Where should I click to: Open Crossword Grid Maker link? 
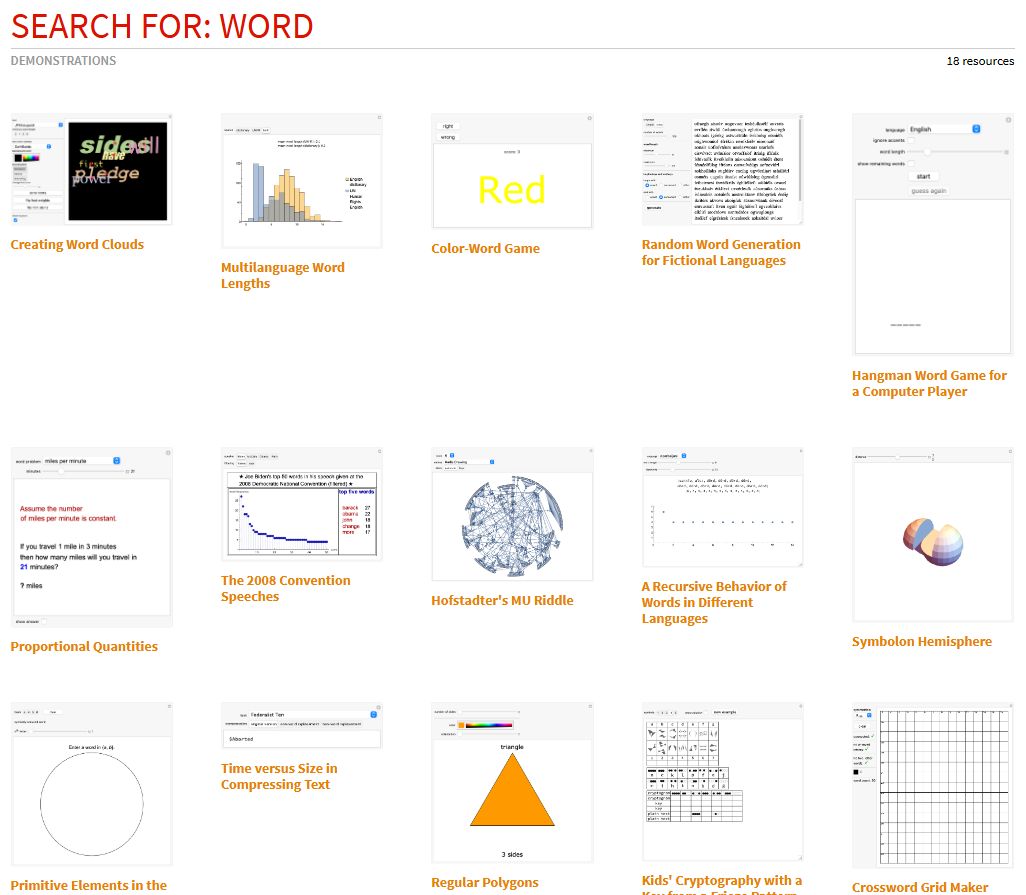click(x=920, y=887)
